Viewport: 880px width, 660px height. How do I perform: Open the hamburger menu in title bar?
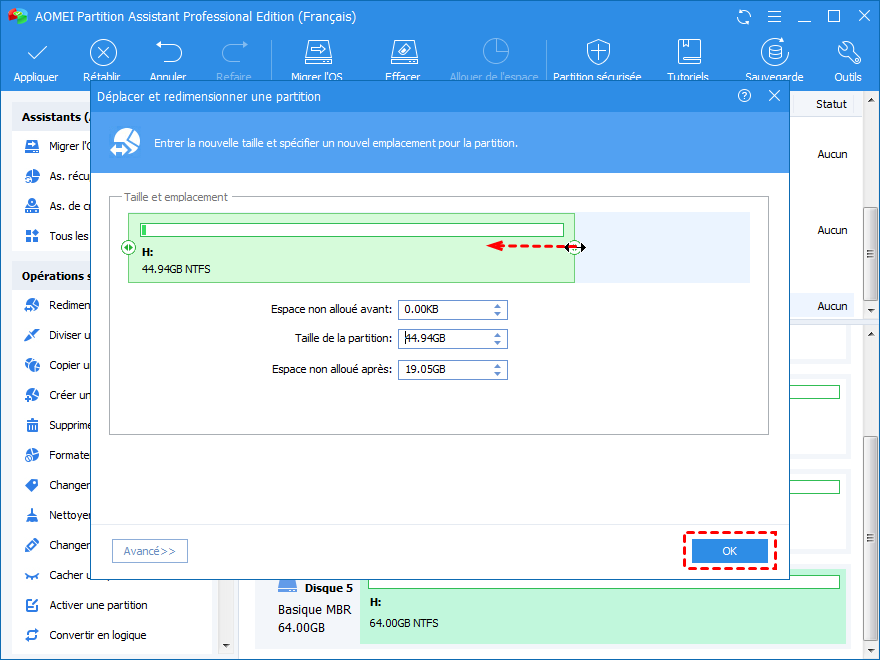tap(774, 17)
